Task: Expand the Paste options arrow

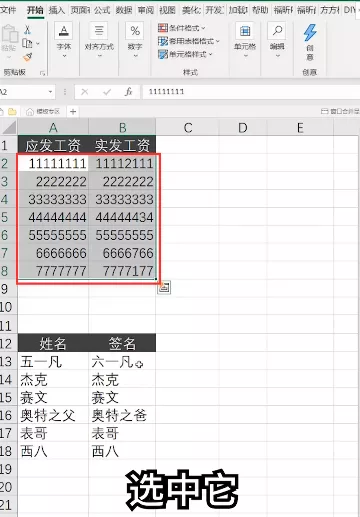Action: point(9,58)
